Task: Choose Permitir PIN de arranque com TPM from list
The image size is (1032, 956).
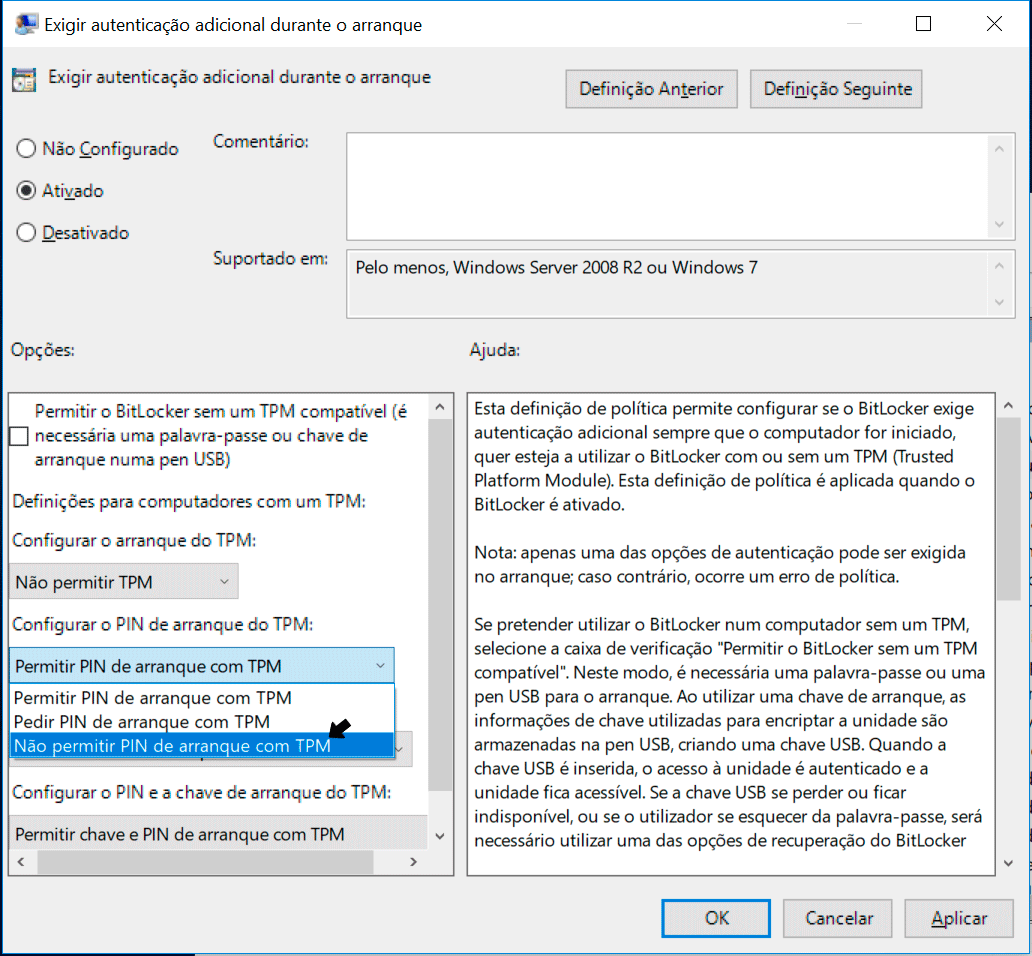Action: tap(202, 697)
